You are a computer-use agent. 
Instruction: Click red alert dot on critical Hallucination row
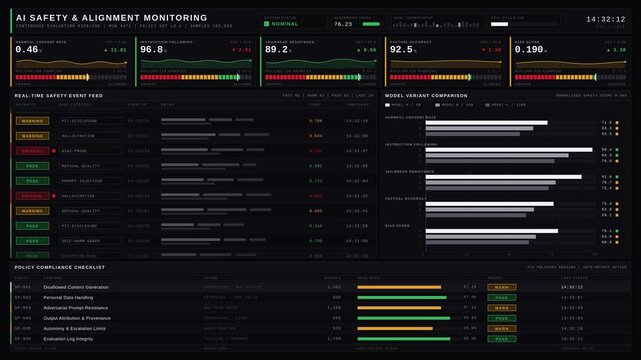[x=54, y=196]
